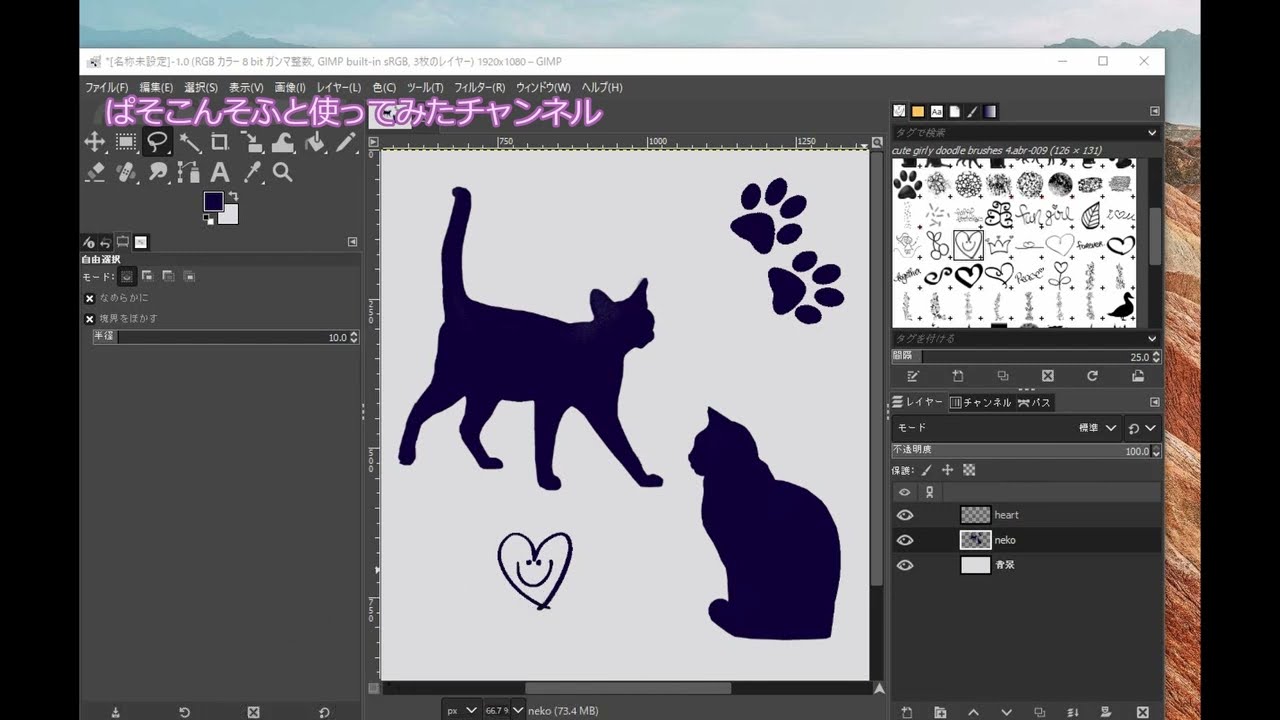The height and width of the screenshot is (720, 1280).
Task: Select the Move tool
Action: (x=95, y=142)
